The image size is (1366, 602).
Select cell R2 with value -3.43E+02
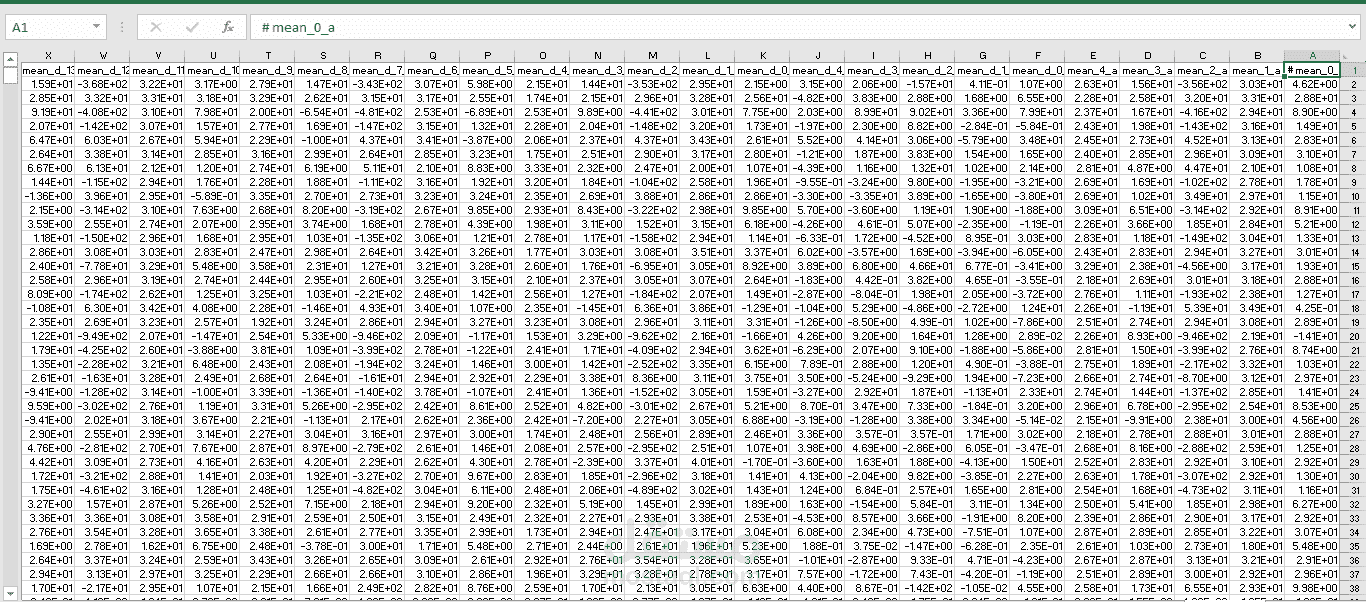click(x=377, y=84)
